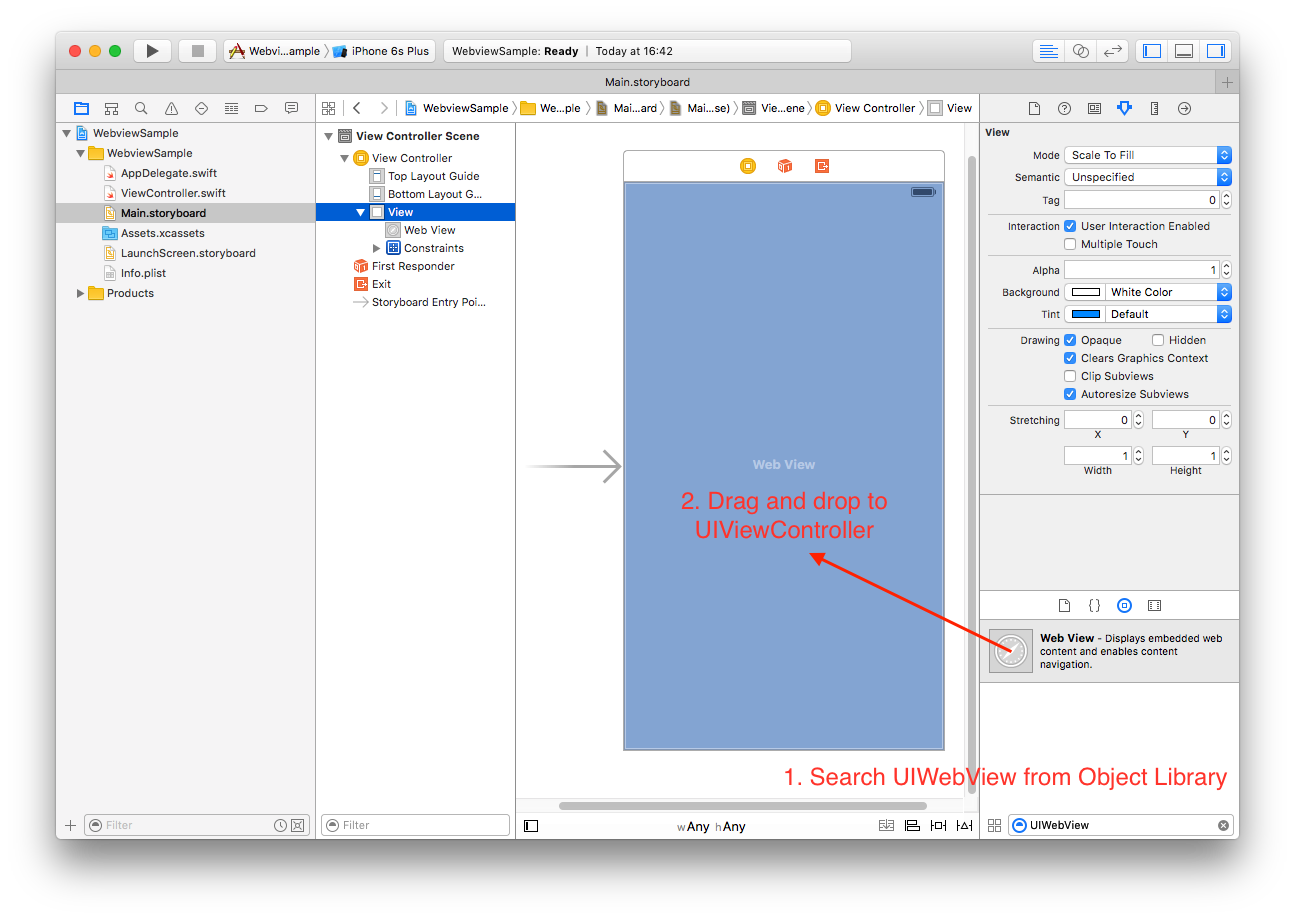Select the Exit canvas dock icon
Viewport: 1295px width, 919px height.
[x=822, y=166]
